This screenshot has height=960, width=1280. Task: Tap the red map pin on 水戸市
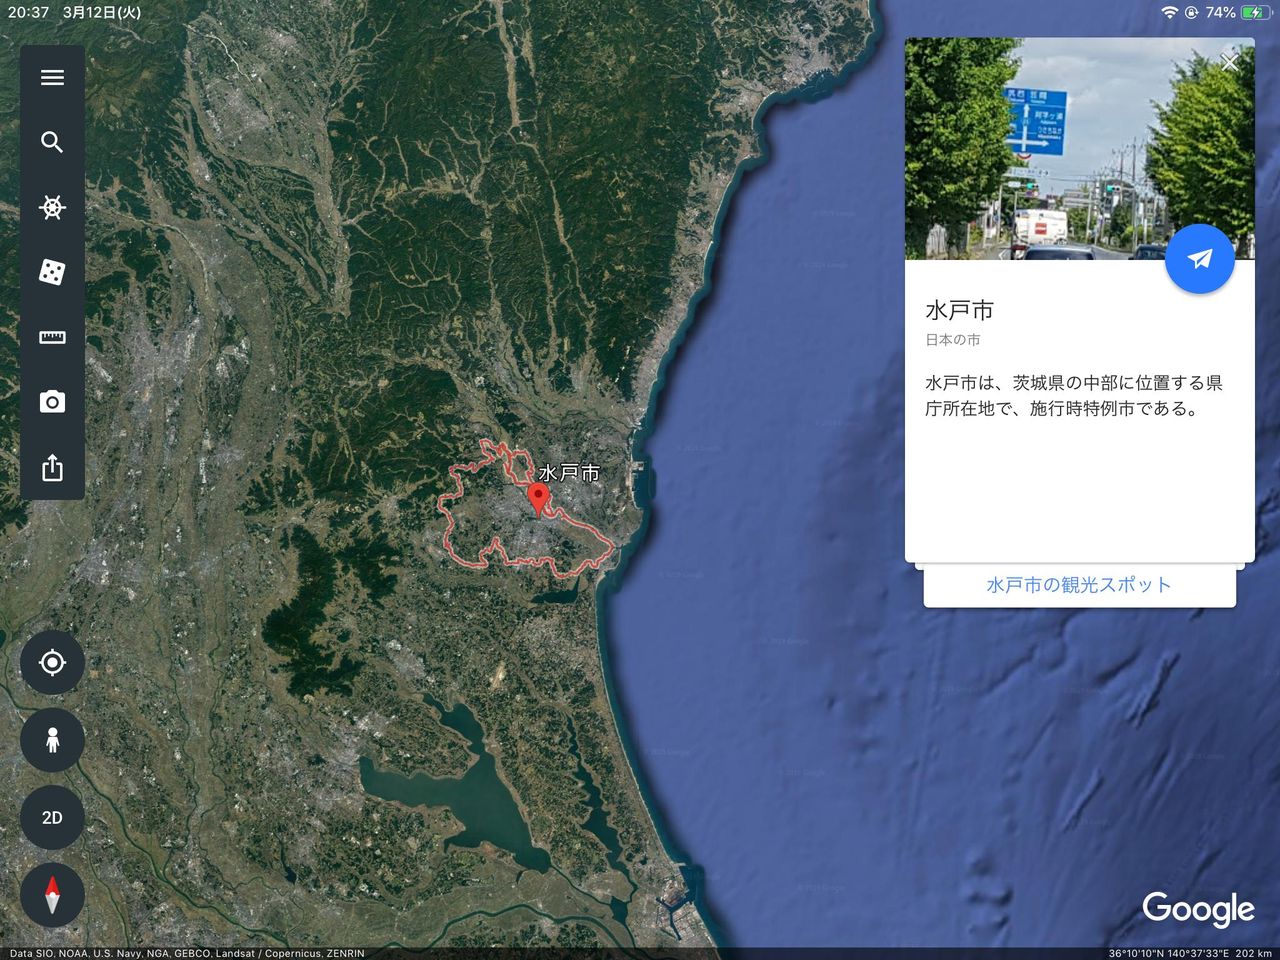coord(539,499)
